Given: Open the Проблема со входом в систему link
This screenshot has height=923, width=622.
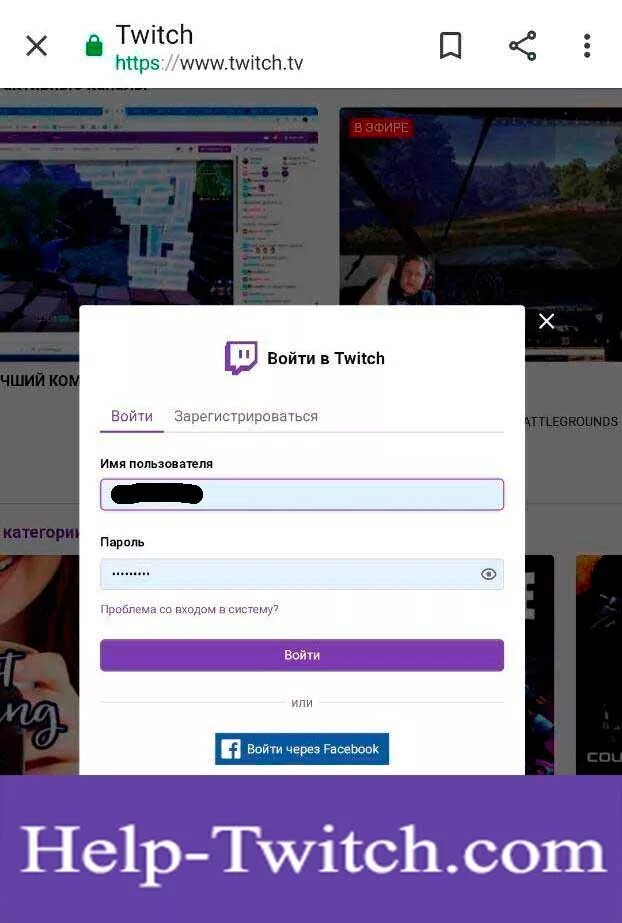Looking at the screenshot, I should 189,609.
